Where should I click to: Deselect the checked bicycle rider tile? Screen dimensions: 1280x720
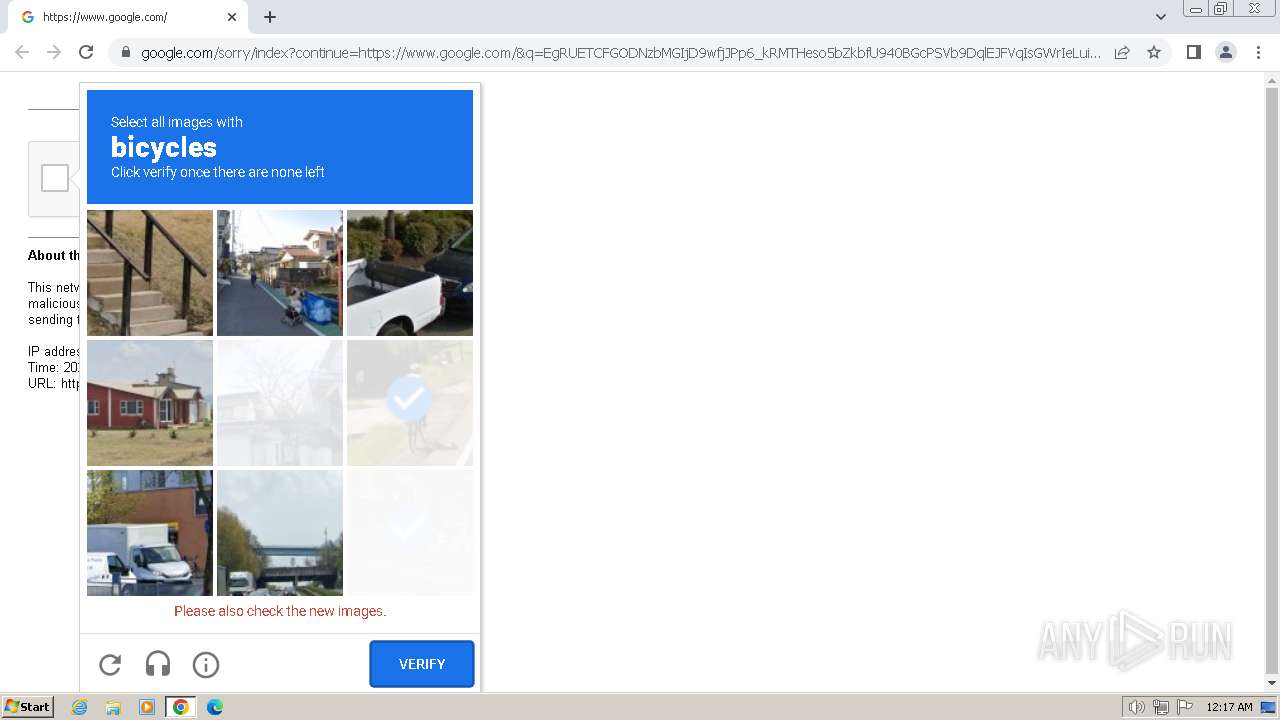click(x=410, y=403)
